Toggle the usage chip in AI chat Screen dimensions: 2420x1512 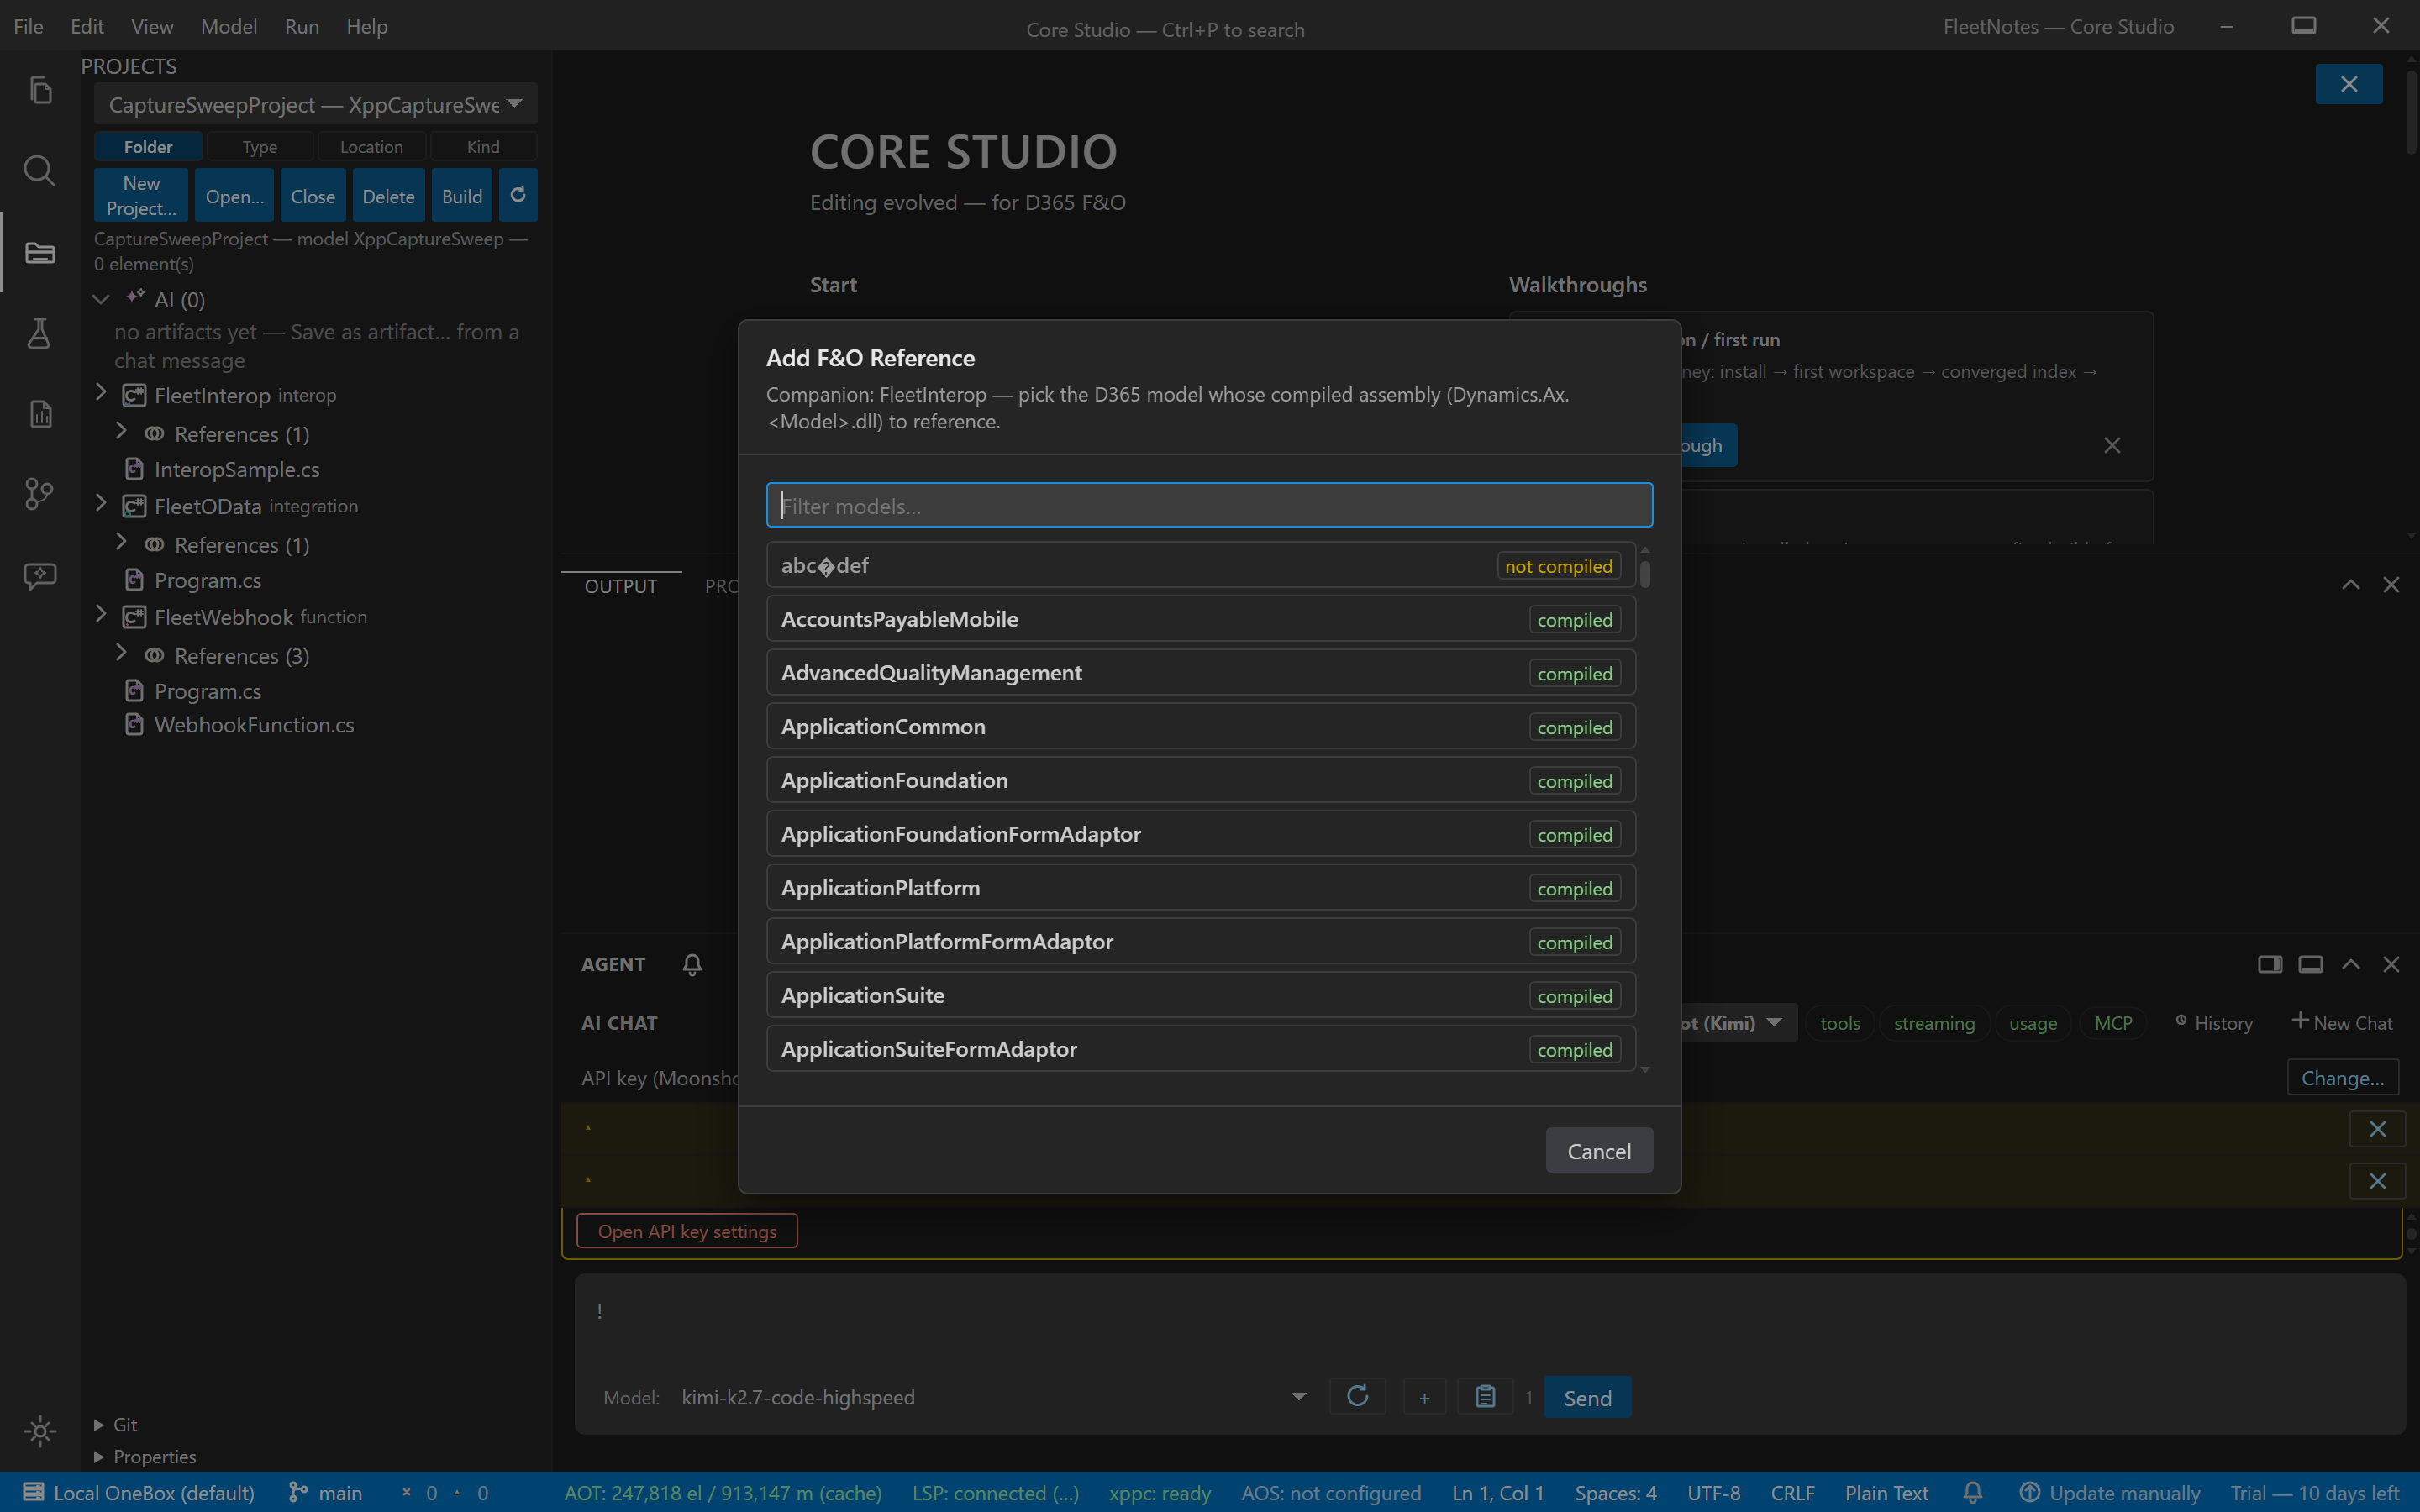2033,1023
